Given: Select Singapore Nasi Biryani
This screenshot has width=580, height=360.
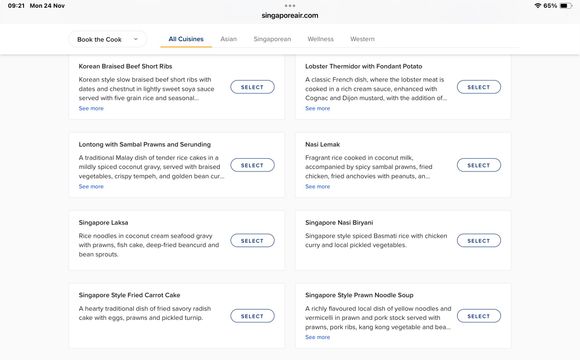Looking at the screenshot, I should (x=479, y=240).
